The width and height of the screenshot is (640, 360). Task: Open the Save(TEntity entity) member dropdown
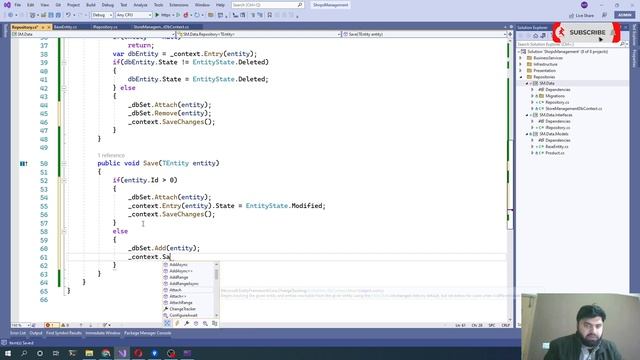(424, 34)
